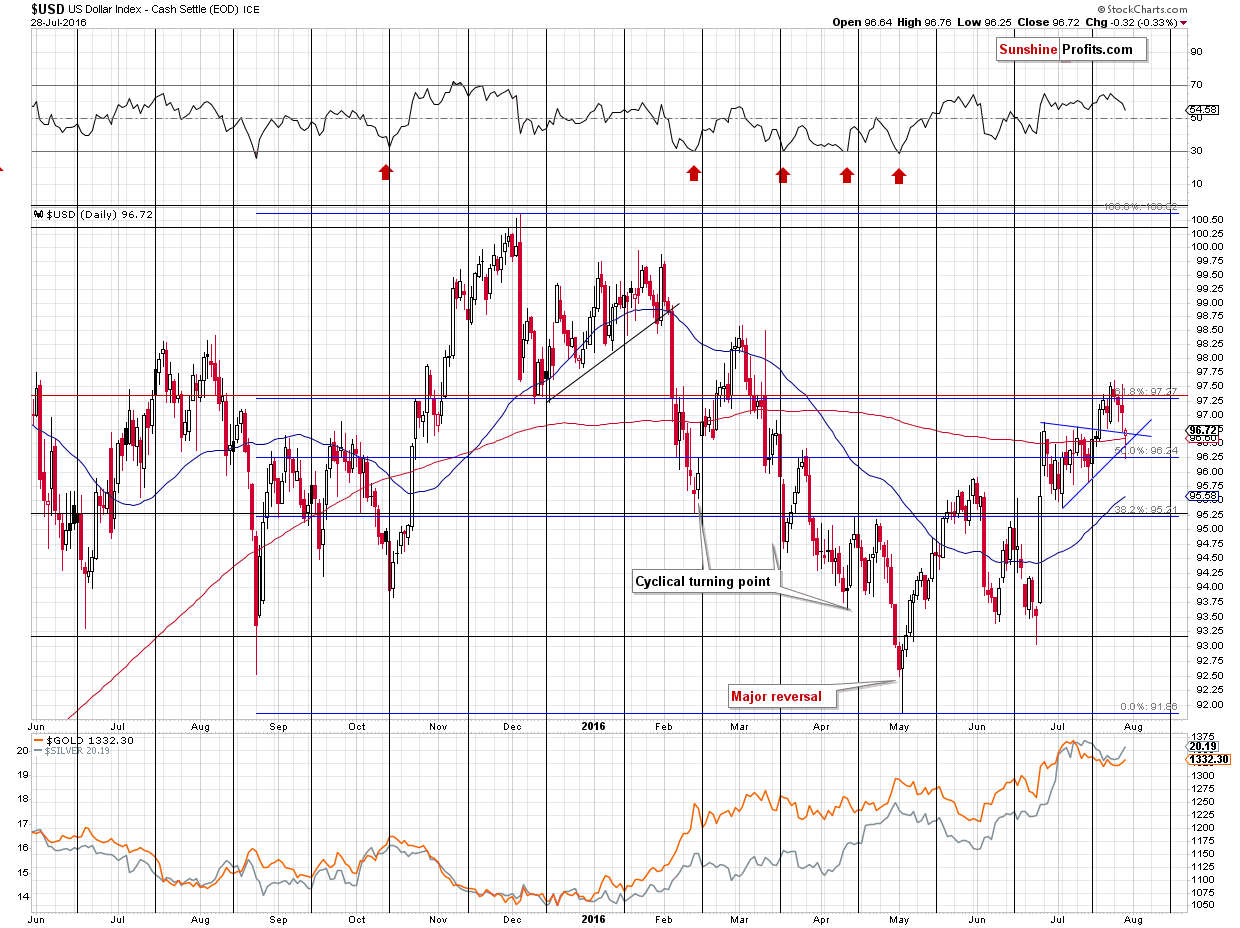This screenshot has width=1240, height=928.
Task: Click the 20.19 silver price tag on right
Action: pos(1200,746)
